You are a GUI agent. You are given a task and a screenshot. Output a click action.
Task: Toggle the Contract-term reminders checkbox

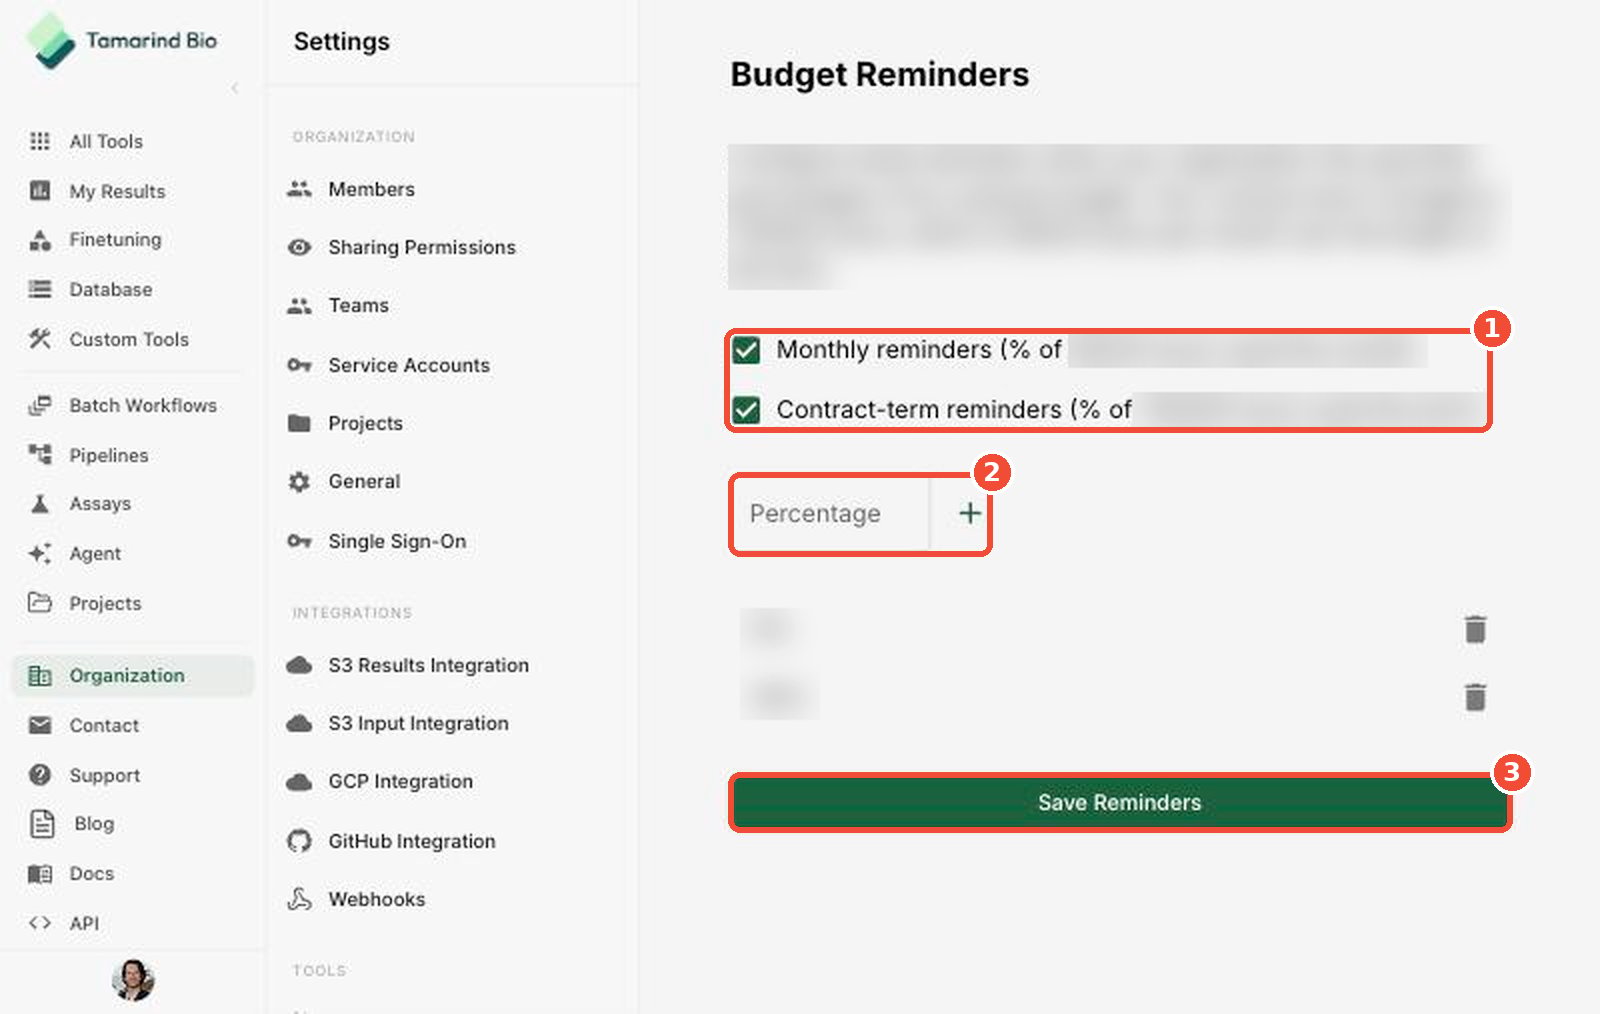click(x=746, y=410)
